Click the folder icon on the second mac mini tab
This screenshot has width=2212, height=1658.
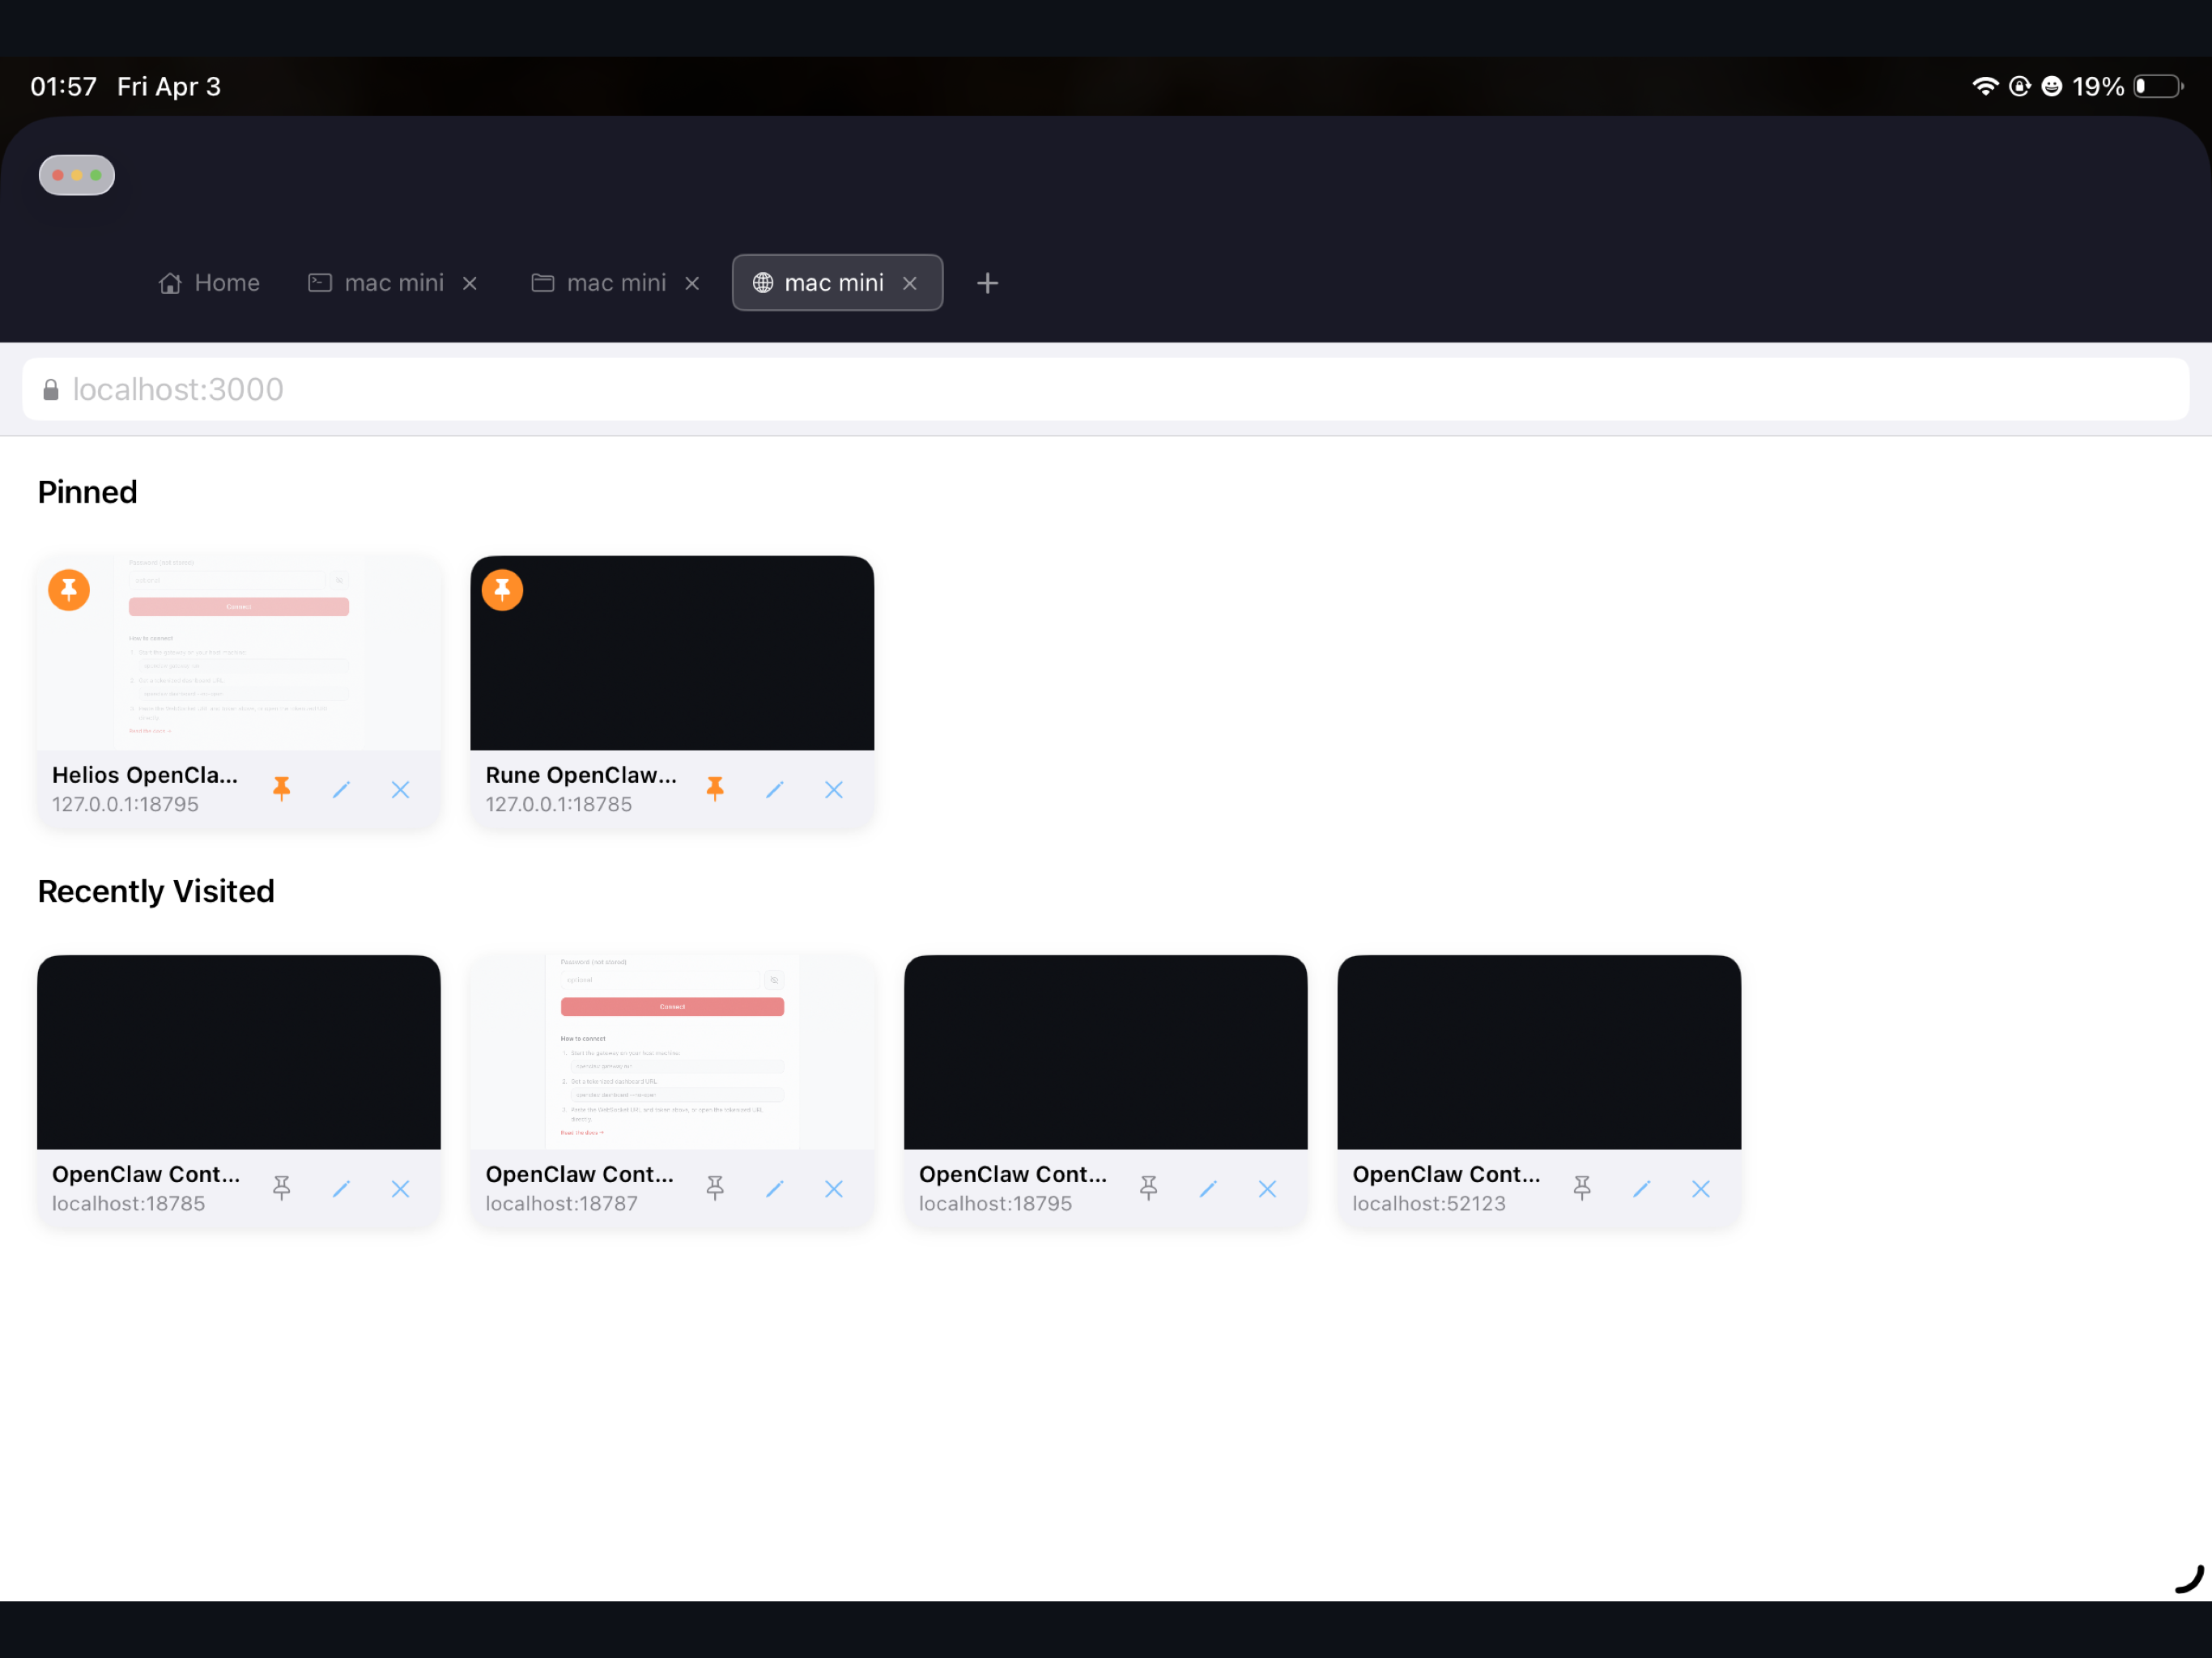542,283
